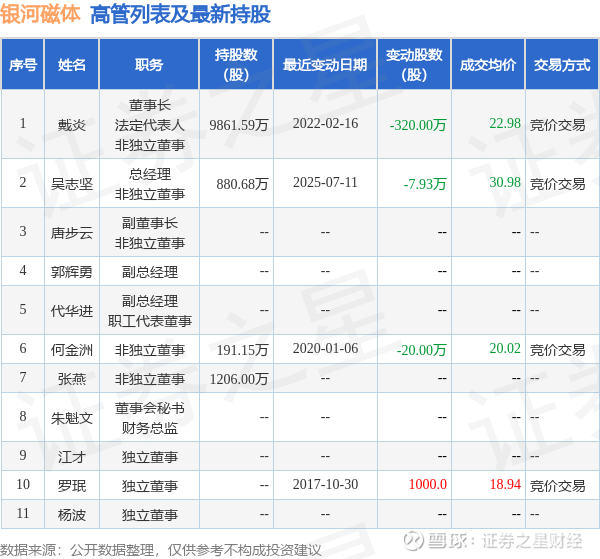This screenshot has height=559, width=600.
Task: Click the price 30.98
Action: click(505, 183)
